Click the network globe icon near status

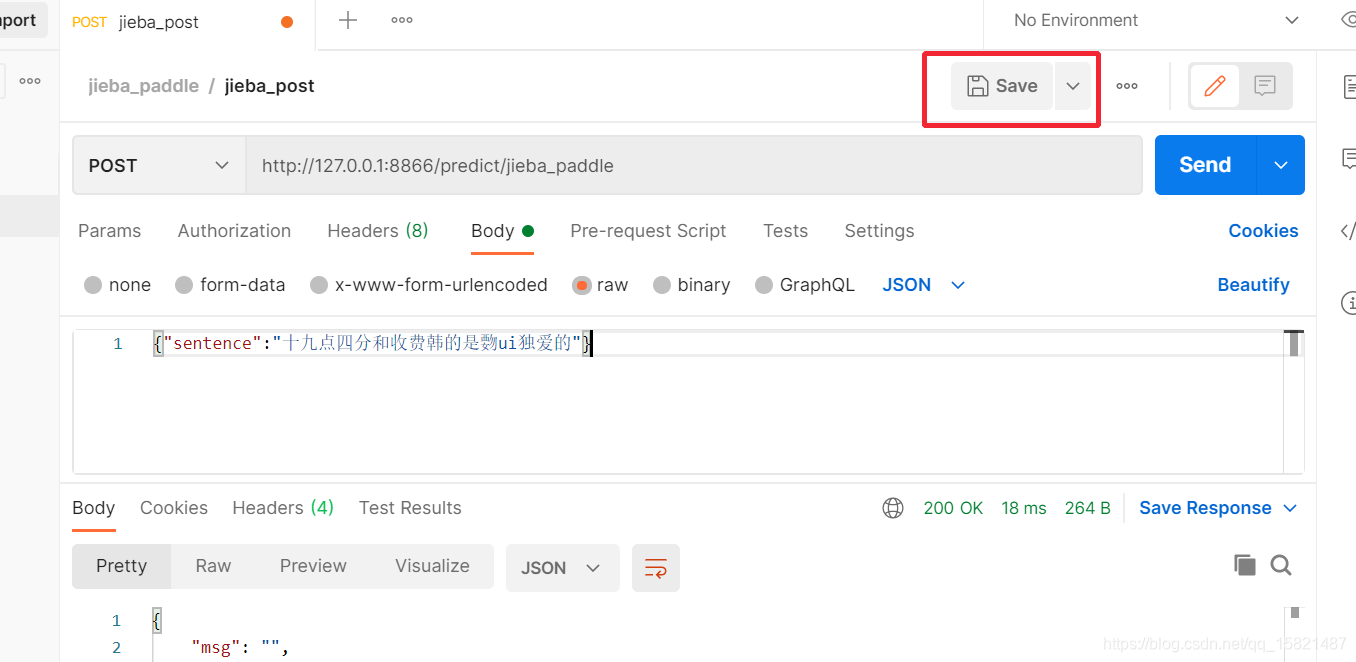[893, 508]
